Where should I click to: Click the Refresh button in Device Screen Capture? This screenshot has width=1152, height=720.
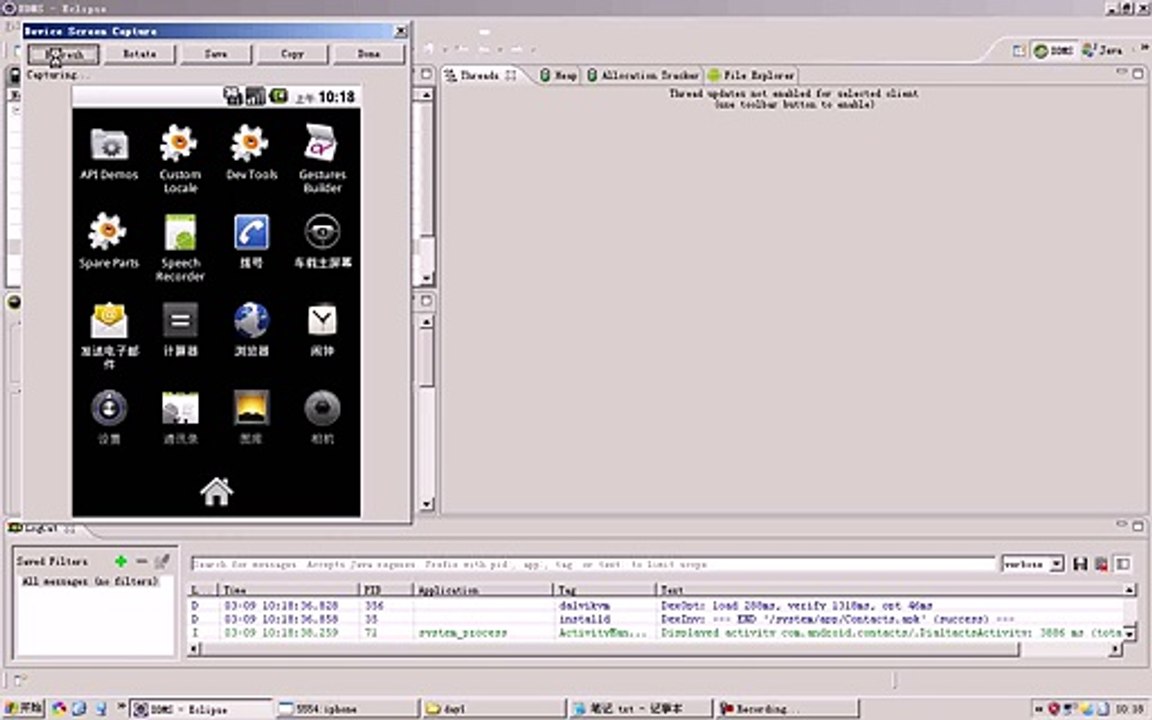[x=64, y=54]
